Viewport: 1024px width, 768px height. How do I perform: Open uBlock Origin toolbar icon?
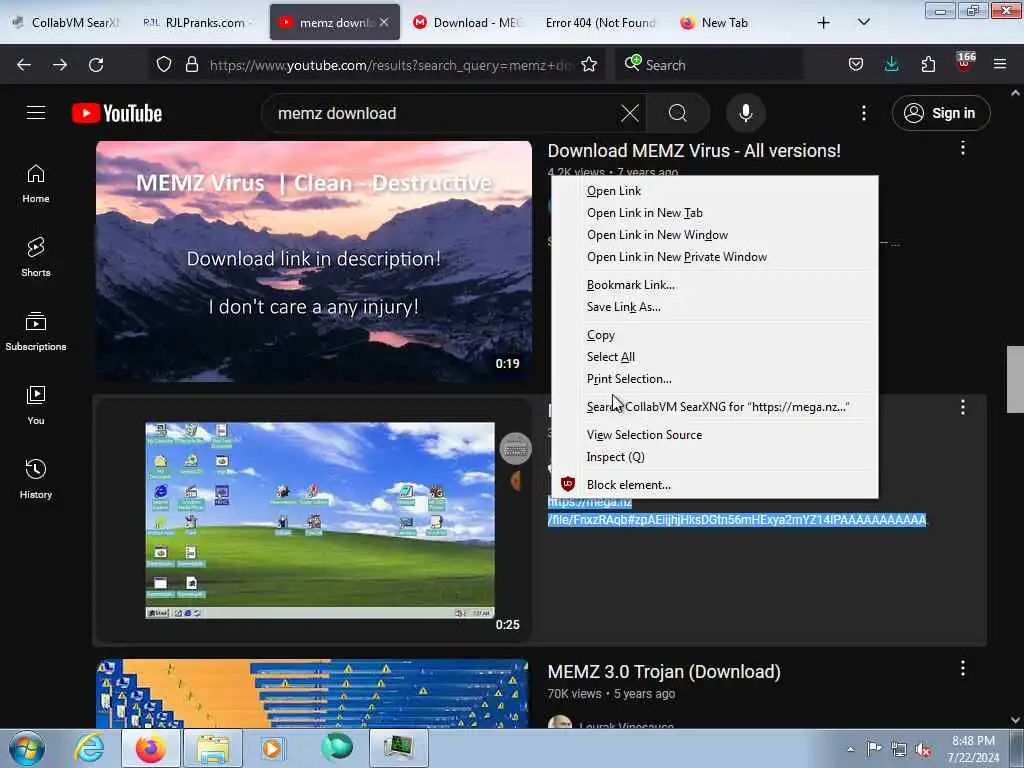965,63
